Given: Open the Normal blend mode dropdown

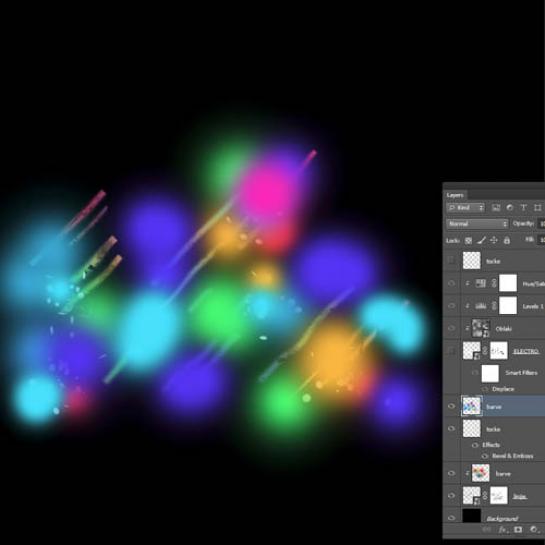Looking at the screenshot, I should (x=477, y=224).
